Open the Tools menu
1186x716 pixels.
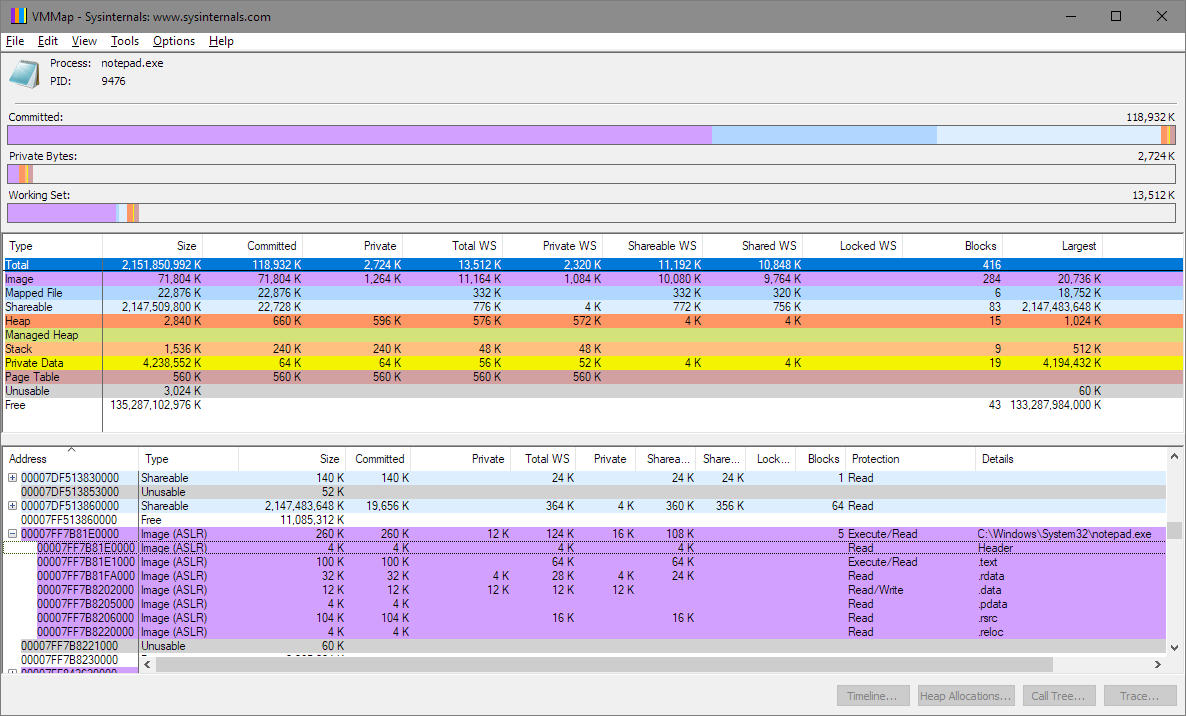[x=125, y=41]
